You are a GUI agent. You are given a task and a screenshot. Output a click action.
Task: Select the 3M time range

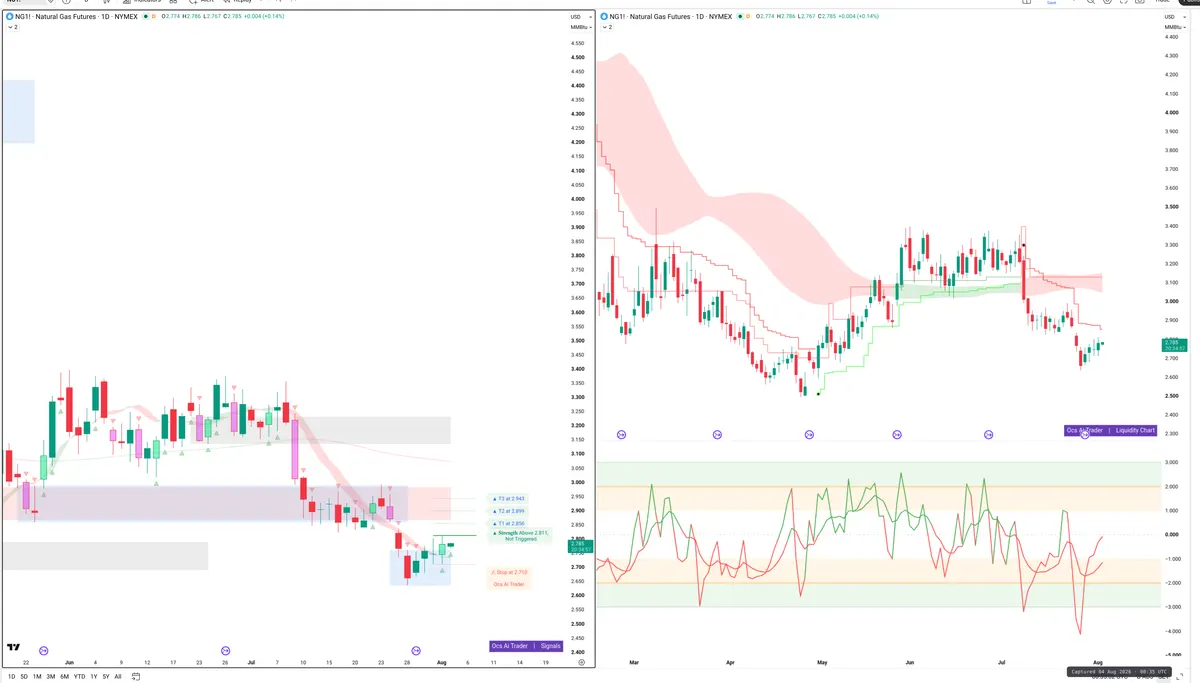tap(51, 676)
